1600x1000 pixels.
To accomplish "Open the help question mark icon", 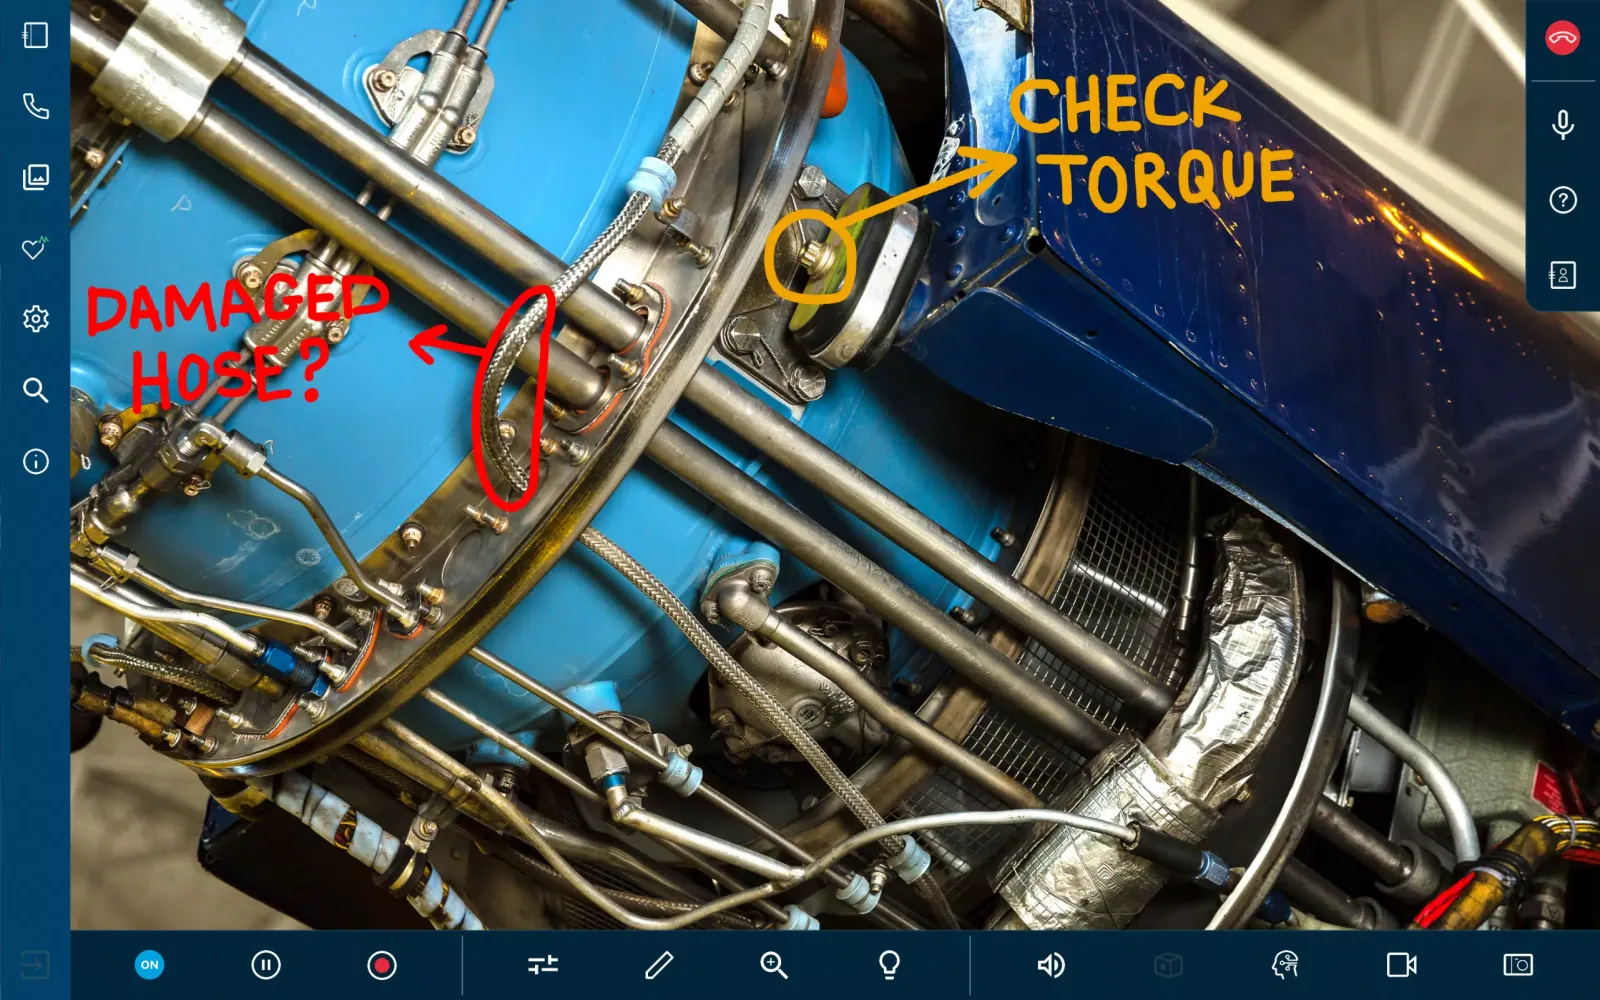I will 1562,200.
